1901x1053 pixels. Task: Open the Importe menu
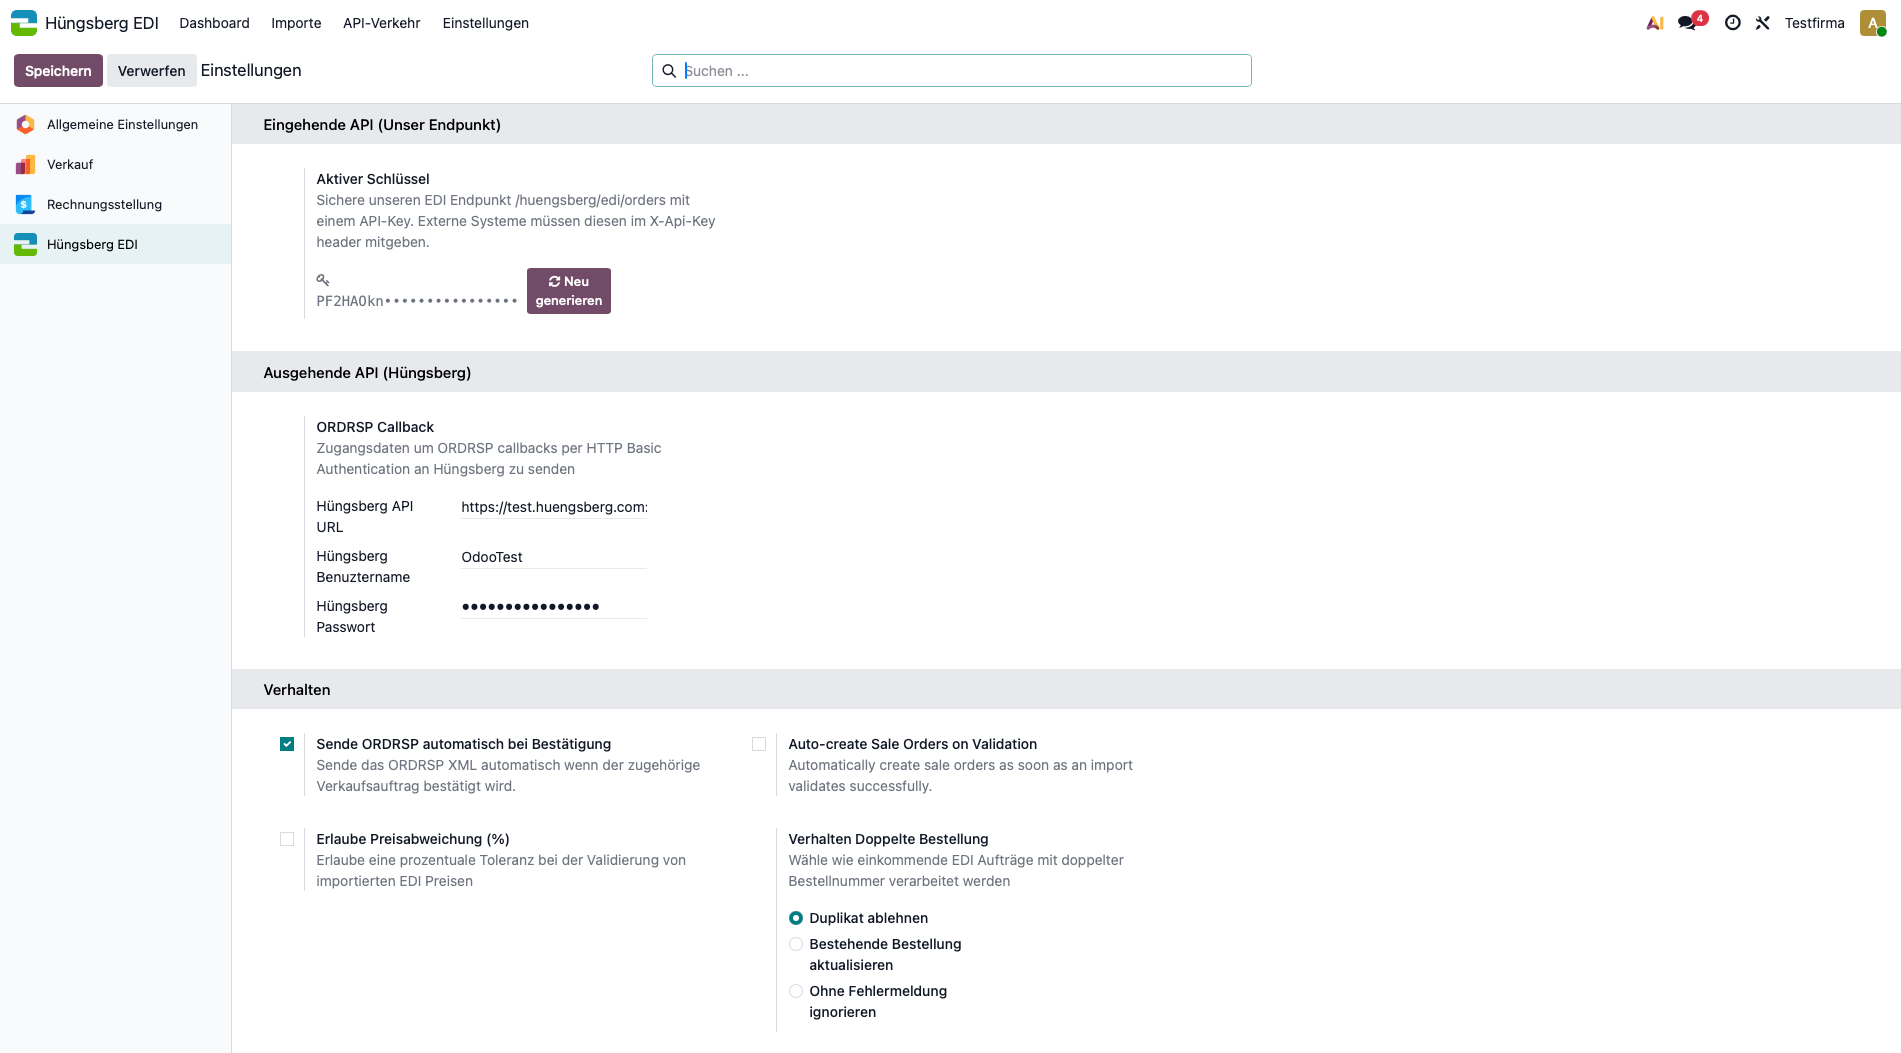pyautogui.click(x=296, y=23)
